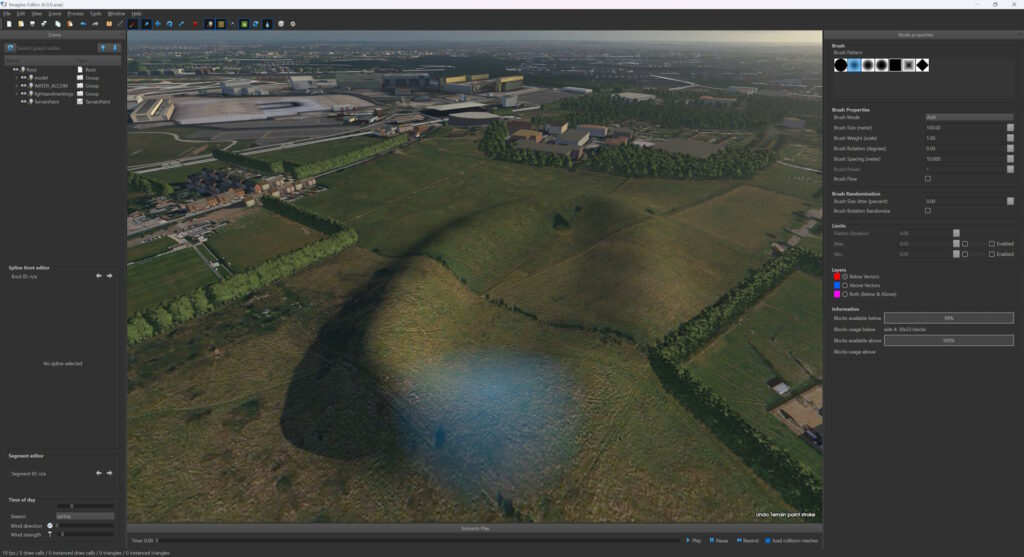The image size is (1024, 557).
Task: Open the Help menu
Action: (x=136, y=13)
